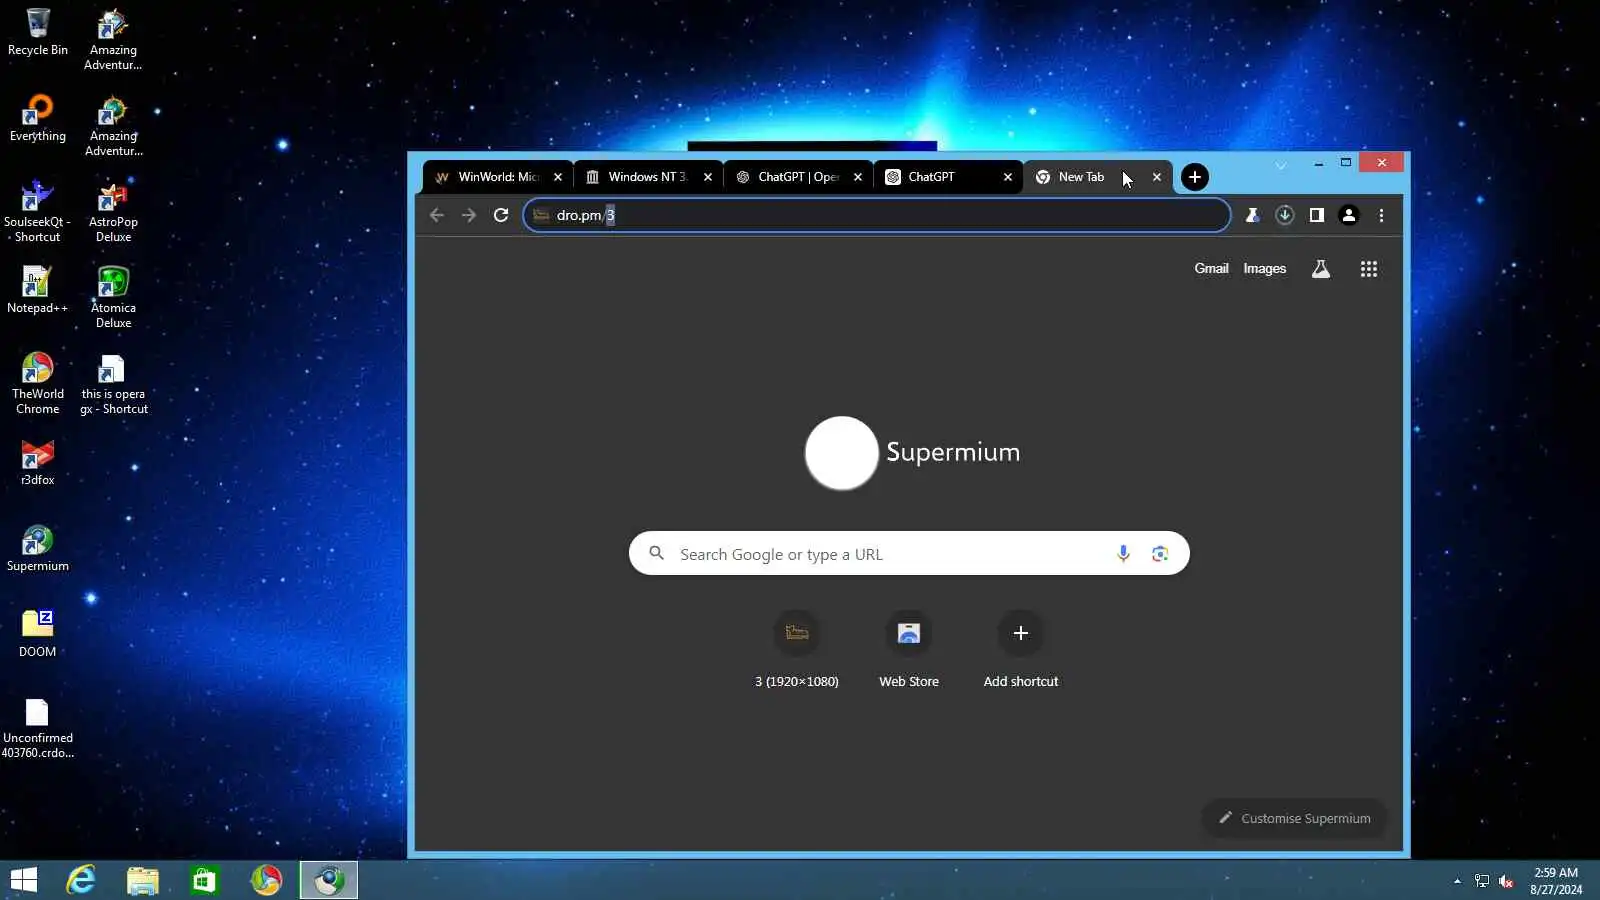
Task: Click the active Supermium taskbar button
Action: pos(329,880)
